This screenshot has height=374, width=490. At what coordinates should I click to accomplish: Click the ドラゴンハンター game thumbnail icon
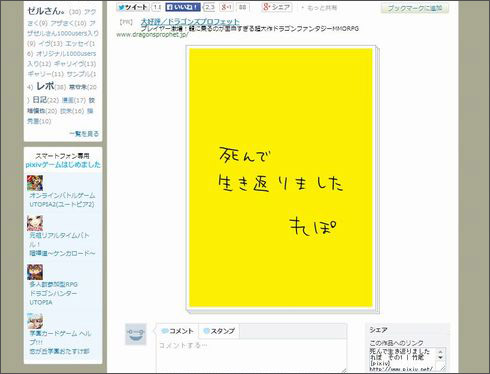[x=35, y=272]
